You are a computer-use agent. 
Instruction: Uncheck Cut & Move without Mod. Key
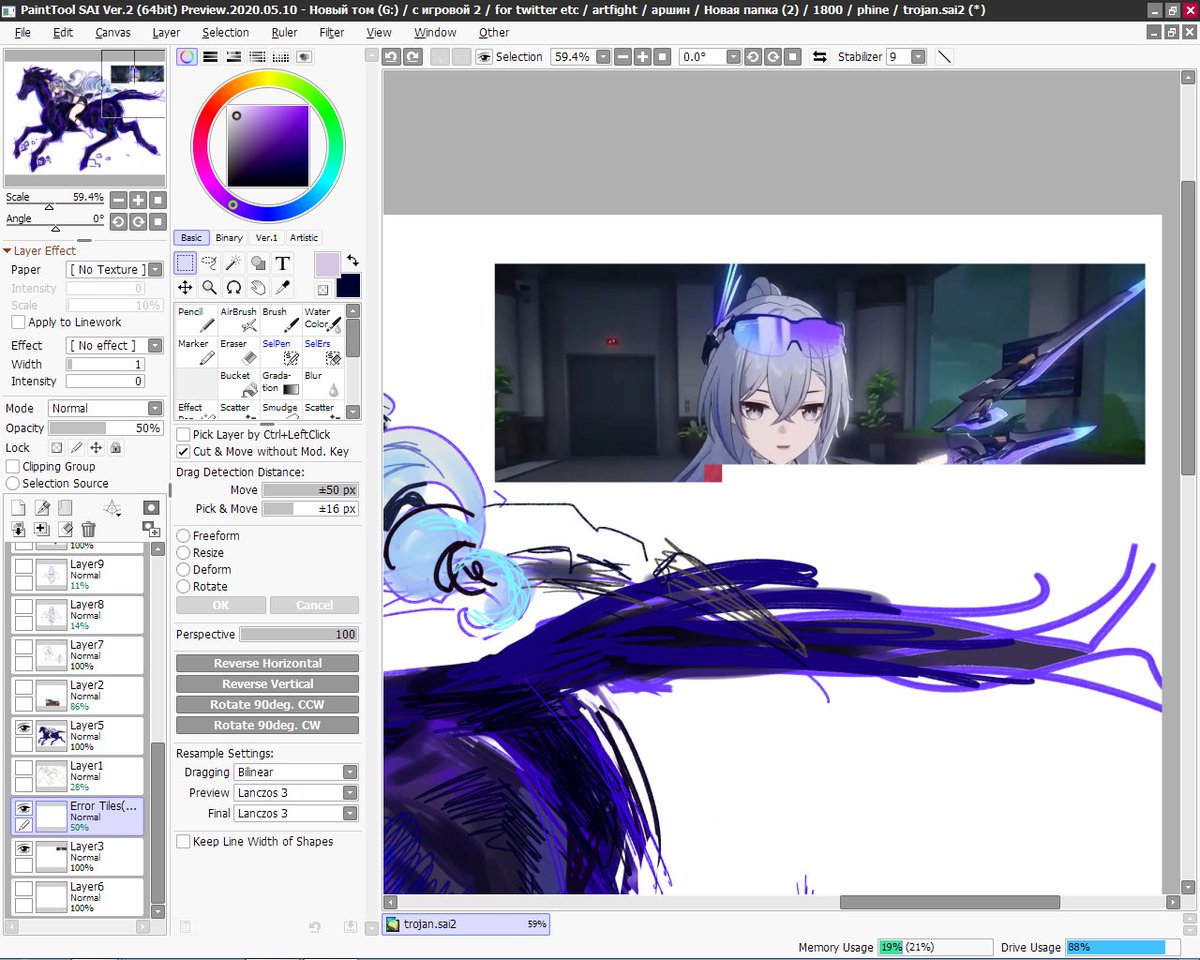(x=183, y=452)
